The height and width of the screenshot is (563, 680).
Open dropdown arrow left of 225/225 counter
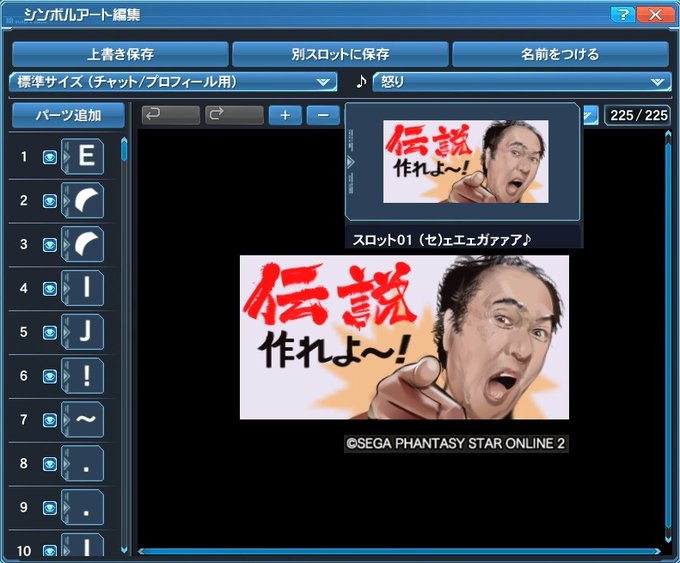pos(589,115)
